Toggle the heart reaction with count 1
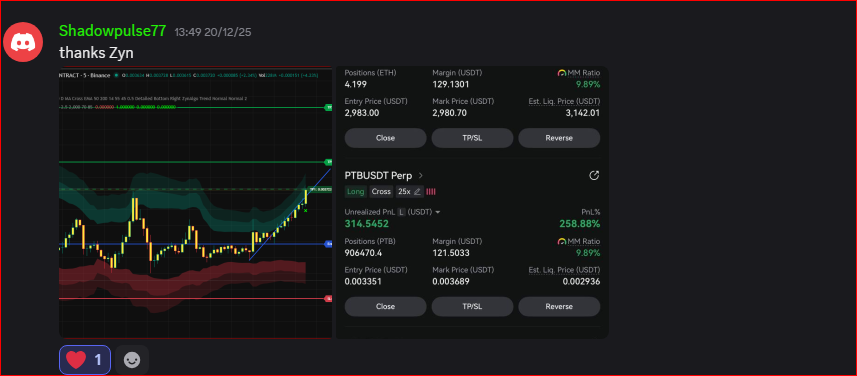The image size is (857, 376). pyautogui.click(x=85, y=360)
